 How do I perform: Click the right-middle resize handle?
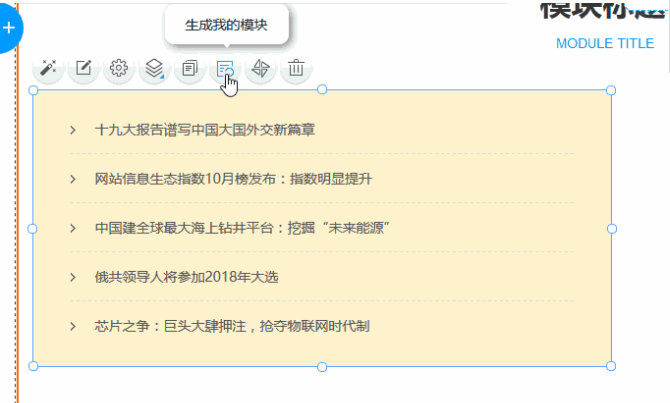pos(611,229)
